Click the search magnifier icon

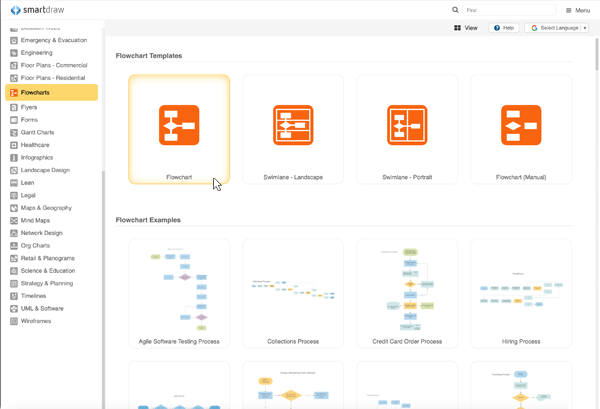(455, 10)
